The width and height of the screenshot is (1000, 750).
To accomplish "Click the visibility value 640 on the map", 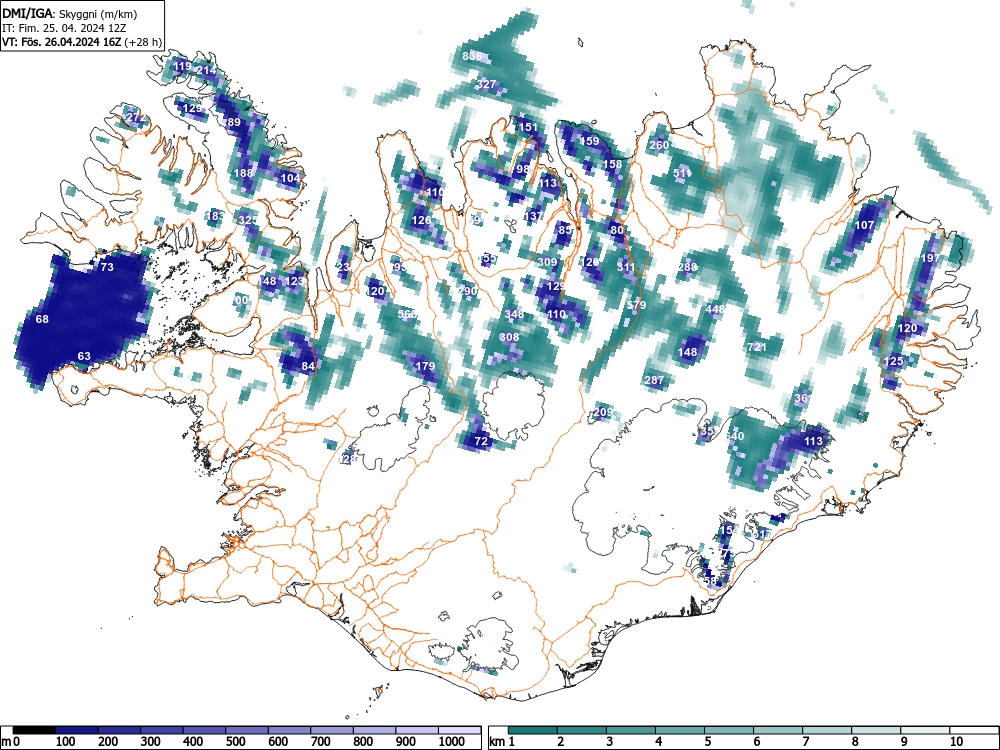I will (x=735, y=436).
